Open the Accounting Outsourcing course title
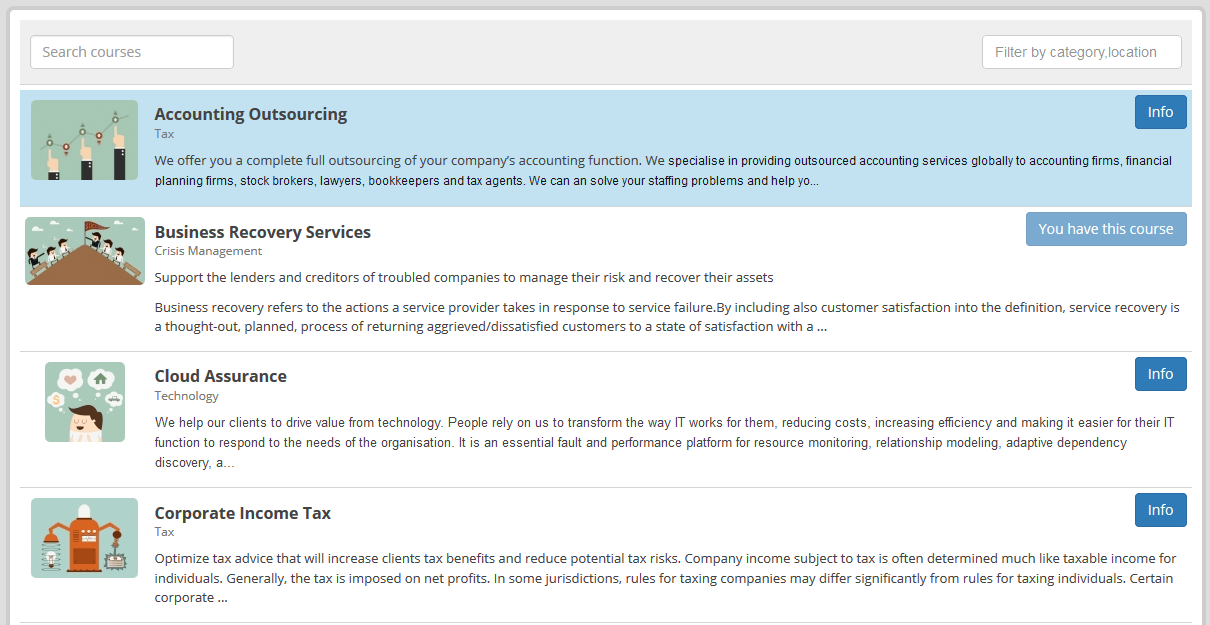 pyautogui.click(x=251, y=114)
